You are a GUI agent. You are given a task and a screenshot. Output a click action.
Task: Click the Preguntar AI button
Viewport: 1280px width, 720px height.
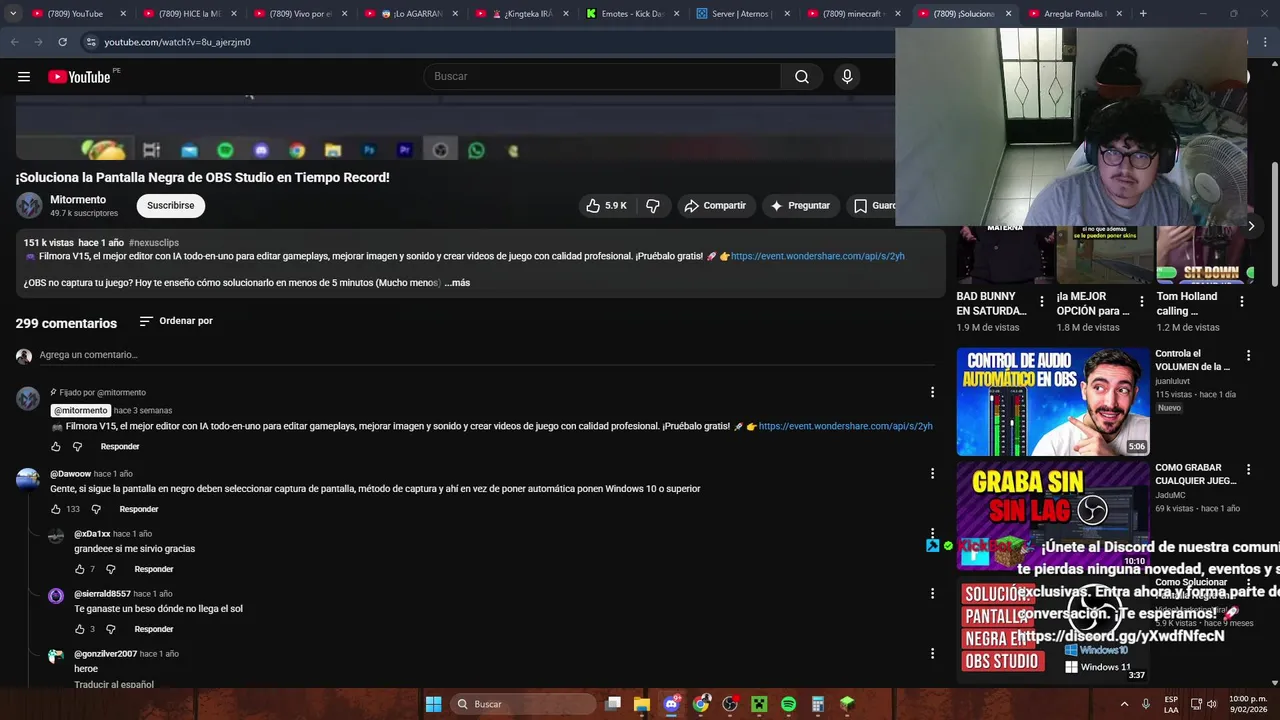pos(800,206)
